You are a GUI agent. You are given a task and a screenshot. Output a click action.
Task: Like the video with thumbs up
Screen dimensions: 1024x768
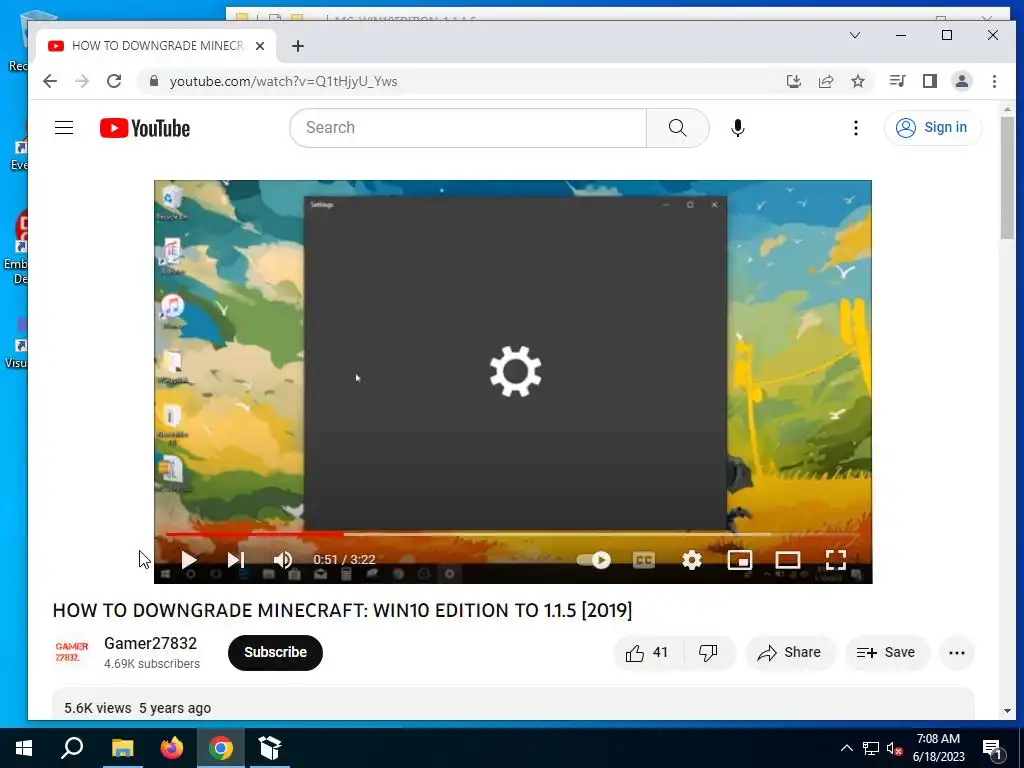click(x=647, y=652)
